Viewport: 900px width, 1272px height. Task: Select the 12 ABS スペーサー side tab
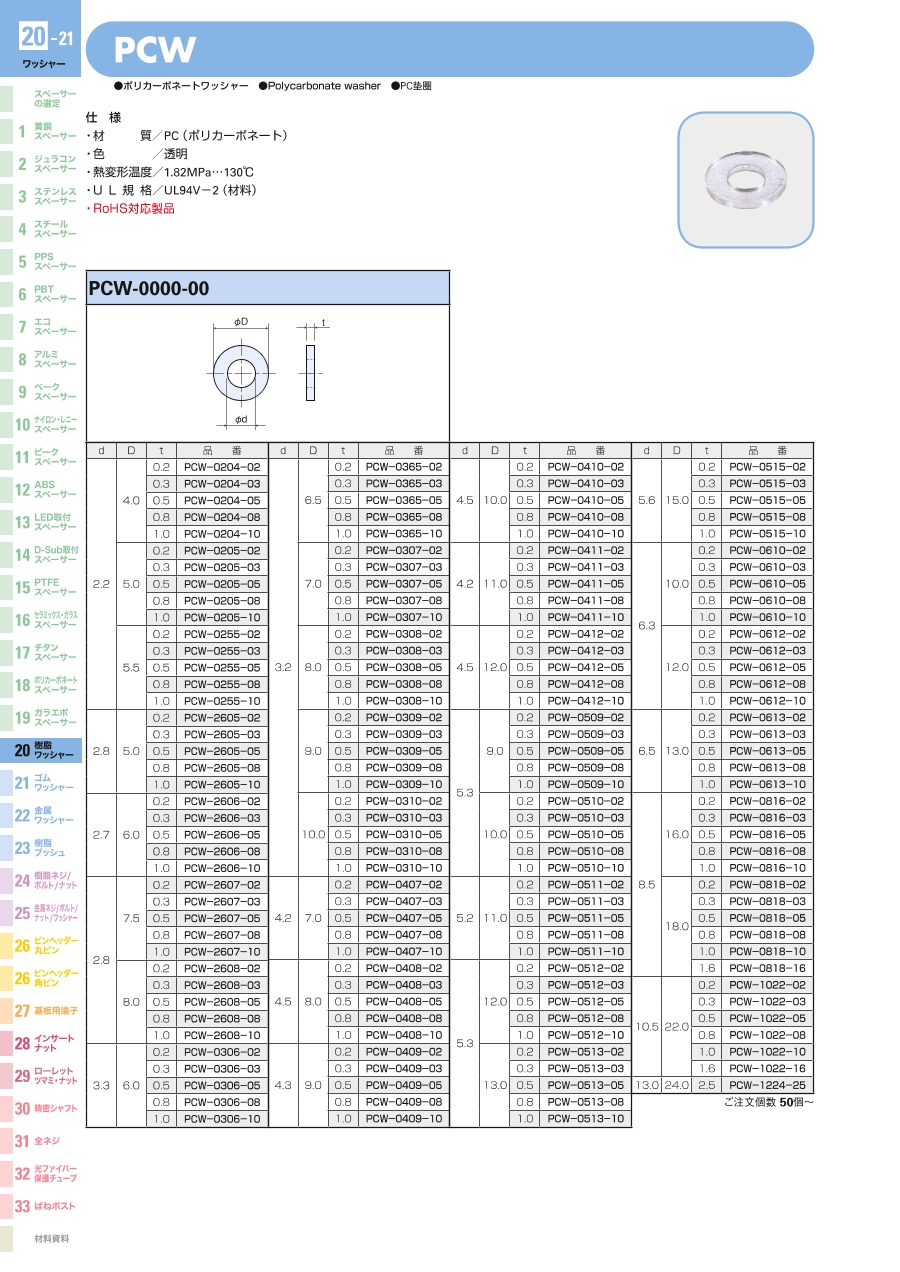click(40, 489)
